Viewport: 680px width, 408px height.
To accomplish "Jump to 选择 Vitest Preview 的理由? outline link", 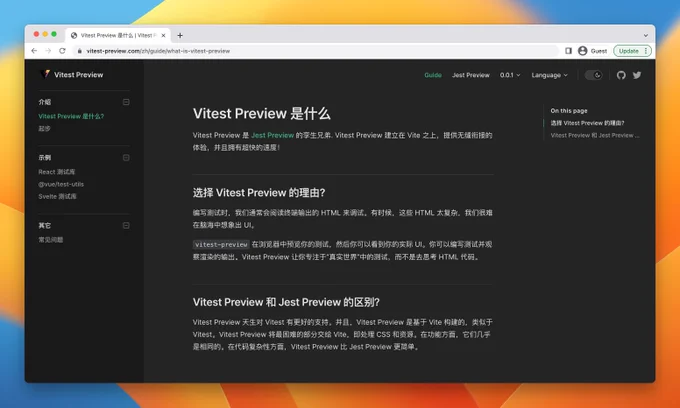I will click(587, 123).
